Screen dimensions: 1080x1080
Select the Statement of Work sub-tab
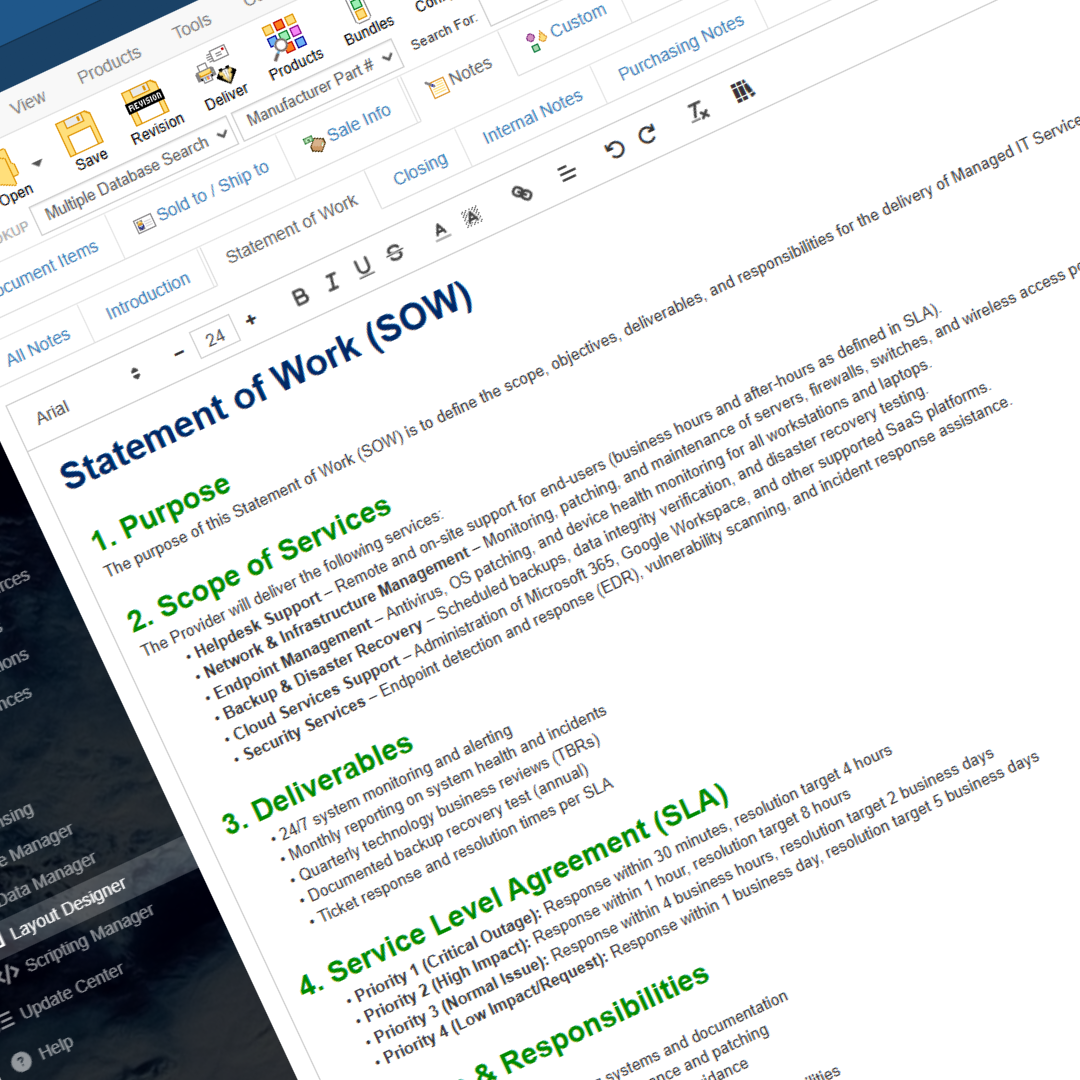(292, 229)
